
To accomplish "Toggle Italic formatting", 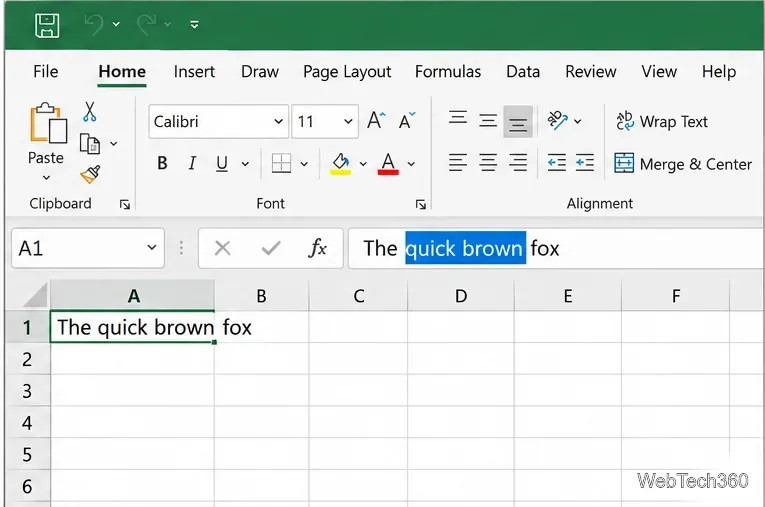I will click(x=192, y=163).
